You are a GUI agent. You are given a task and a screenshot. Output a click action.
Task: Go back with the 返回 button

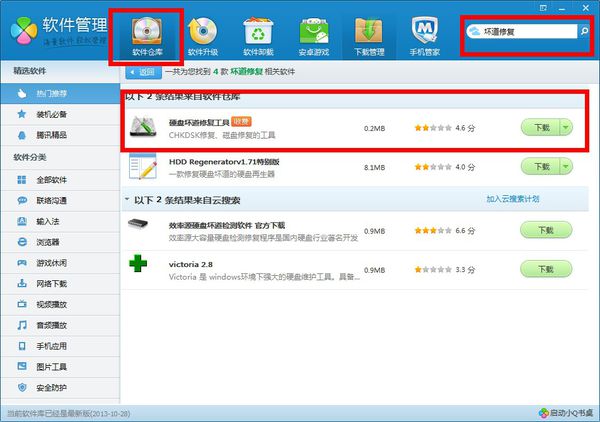(143, 72)
